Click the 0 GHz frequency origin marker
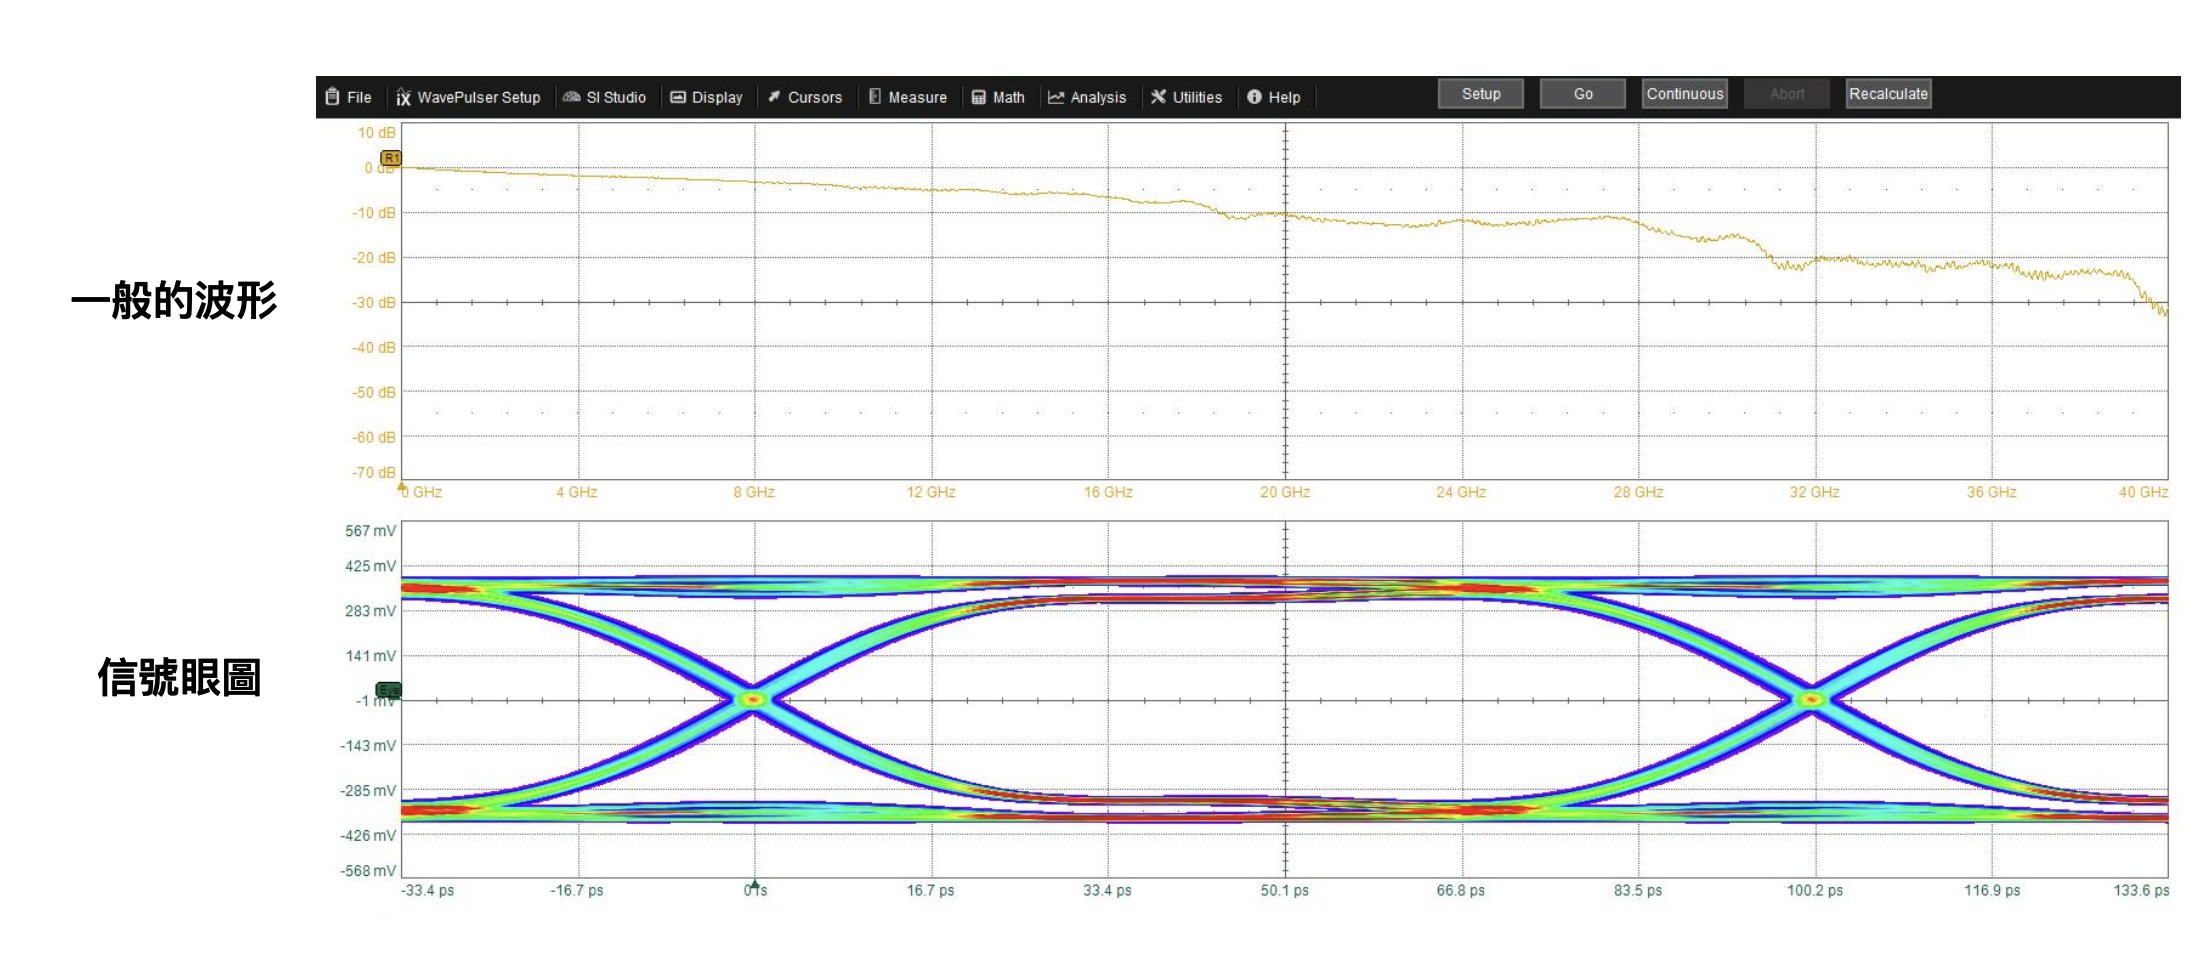Screen dimensions: 2210x964 (x=403, y=487)
